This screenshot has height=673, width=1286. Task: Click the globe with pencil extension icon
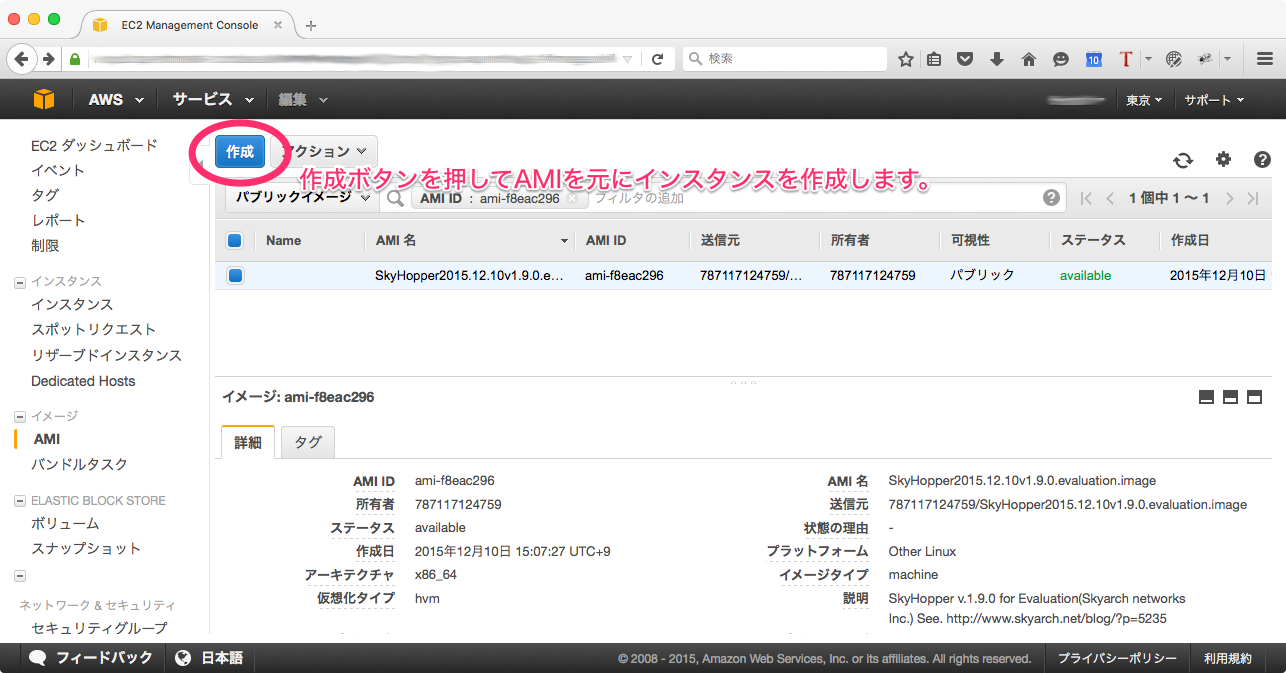pos(1174,59)
